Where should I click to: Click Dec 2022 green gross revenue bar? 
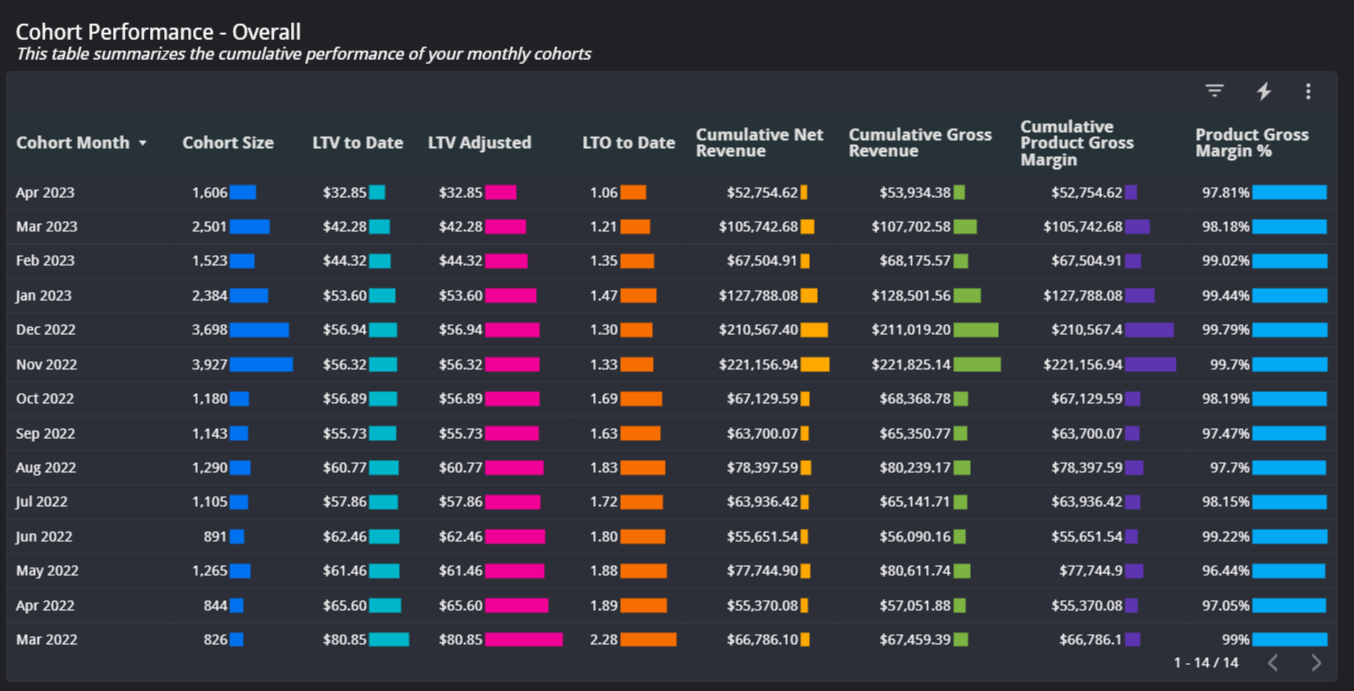[x=975, y=330]
